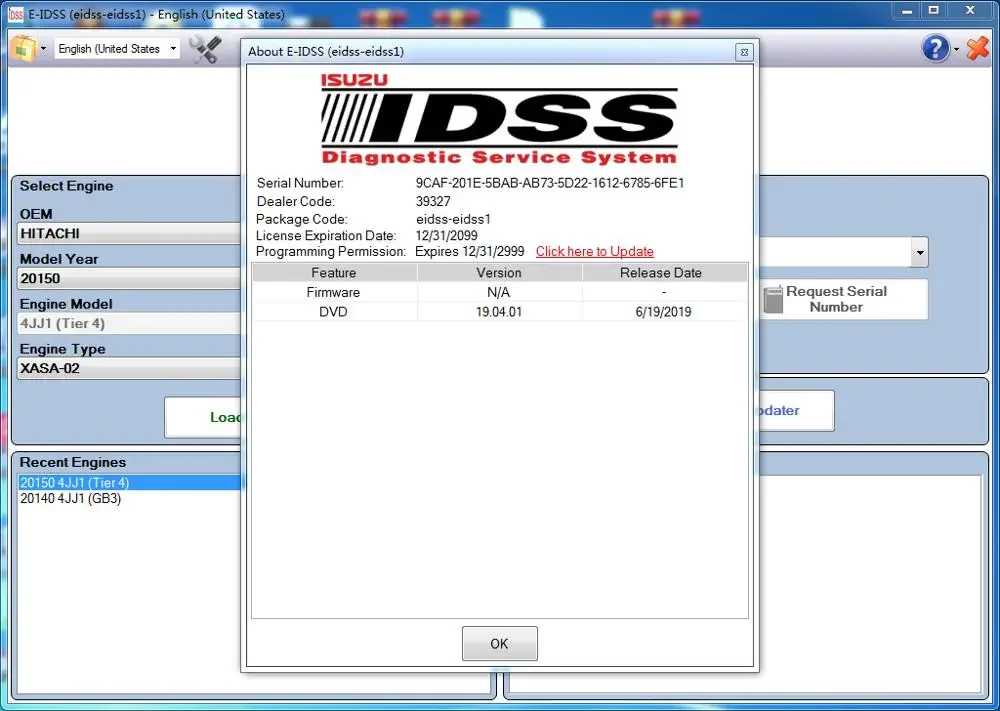Close the About dialog with its corner close box
1000x711 pixels.
click(744, 51)
